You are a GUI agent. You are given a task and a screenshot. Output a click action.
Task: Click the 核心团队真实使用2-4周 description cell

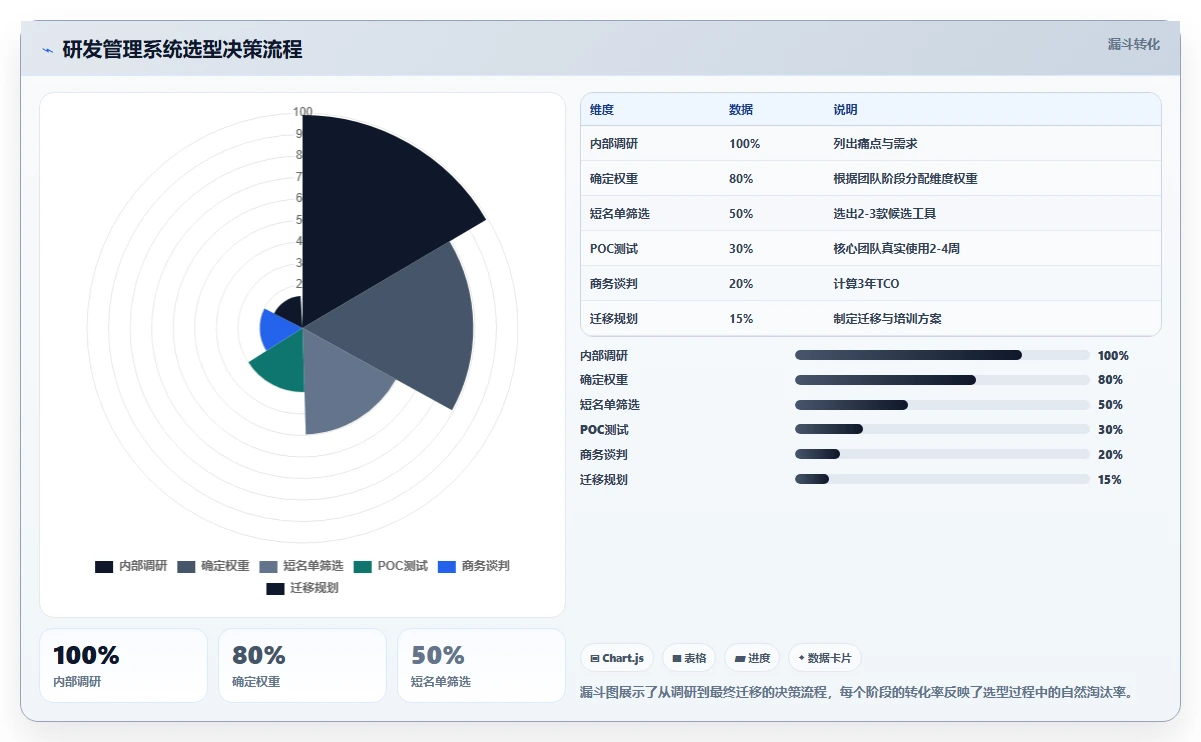tap(896, 249)
